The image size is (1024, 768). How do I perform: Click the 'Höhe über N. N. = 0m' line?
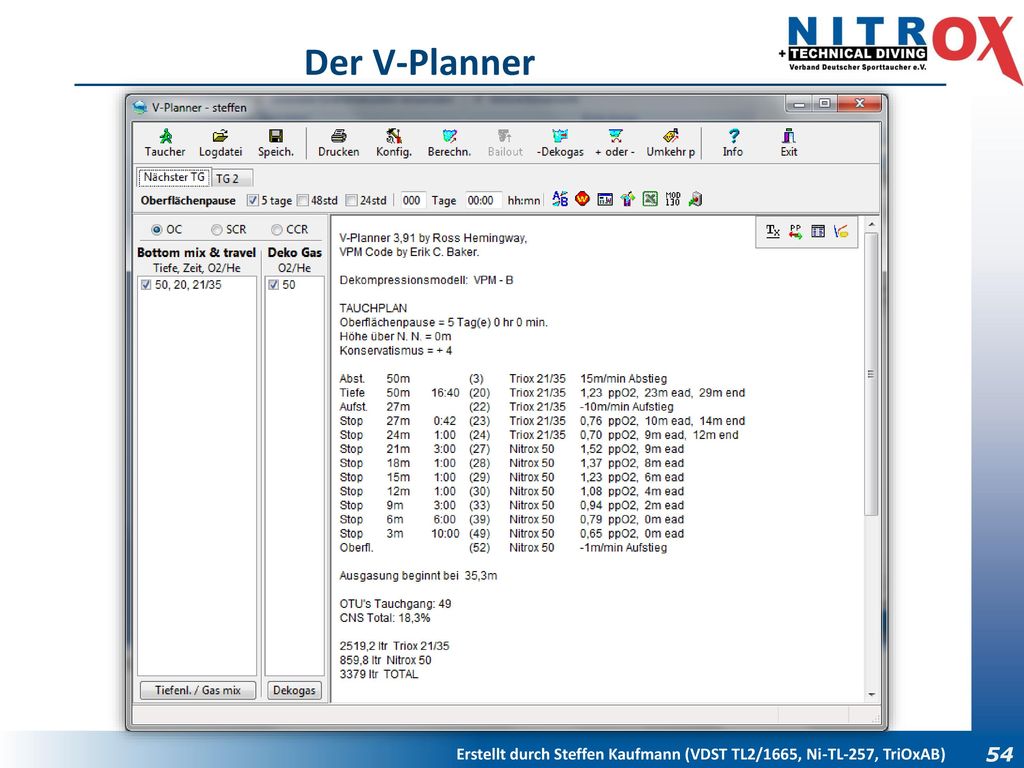click(395, 336)
